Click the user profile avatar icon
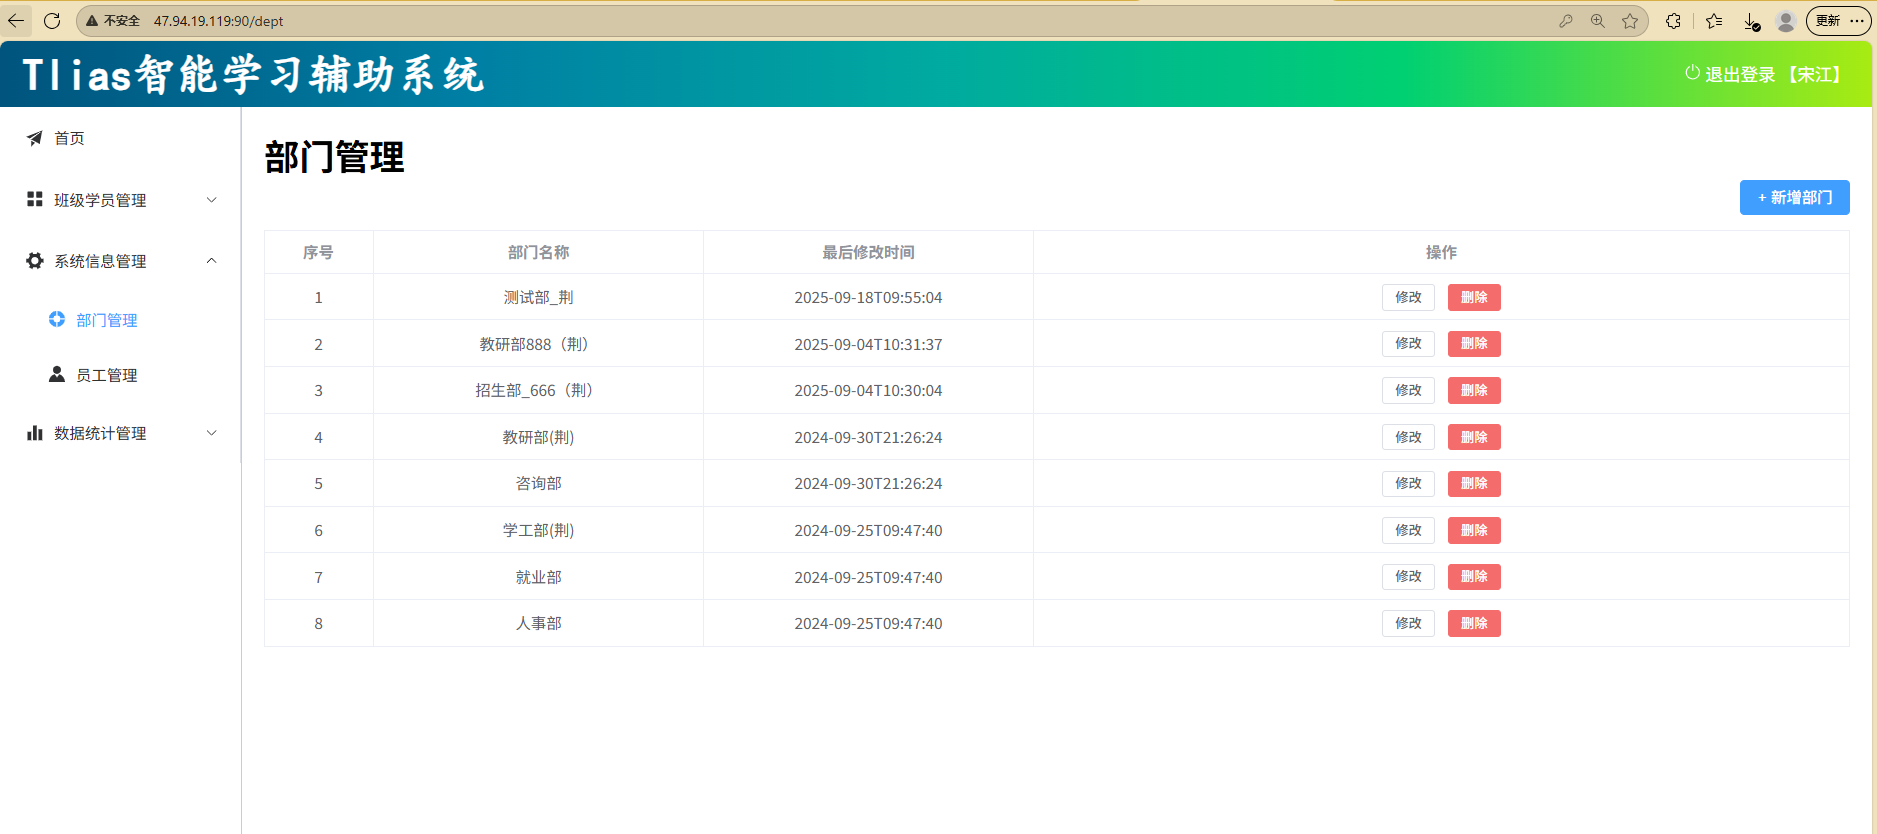1877x834 pixels. [x=1785, y=21]
